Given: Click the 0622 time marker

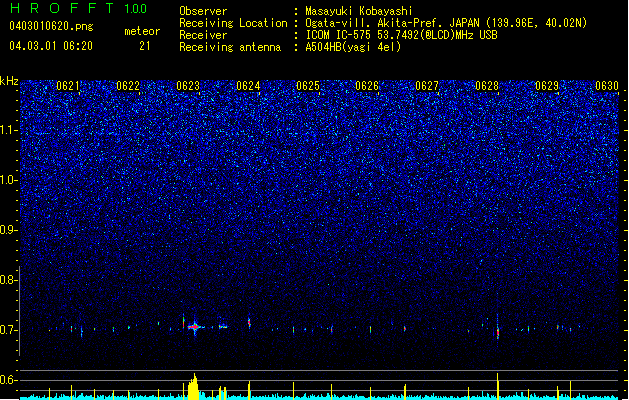Looking at the screenshot, I should point(128,86).
